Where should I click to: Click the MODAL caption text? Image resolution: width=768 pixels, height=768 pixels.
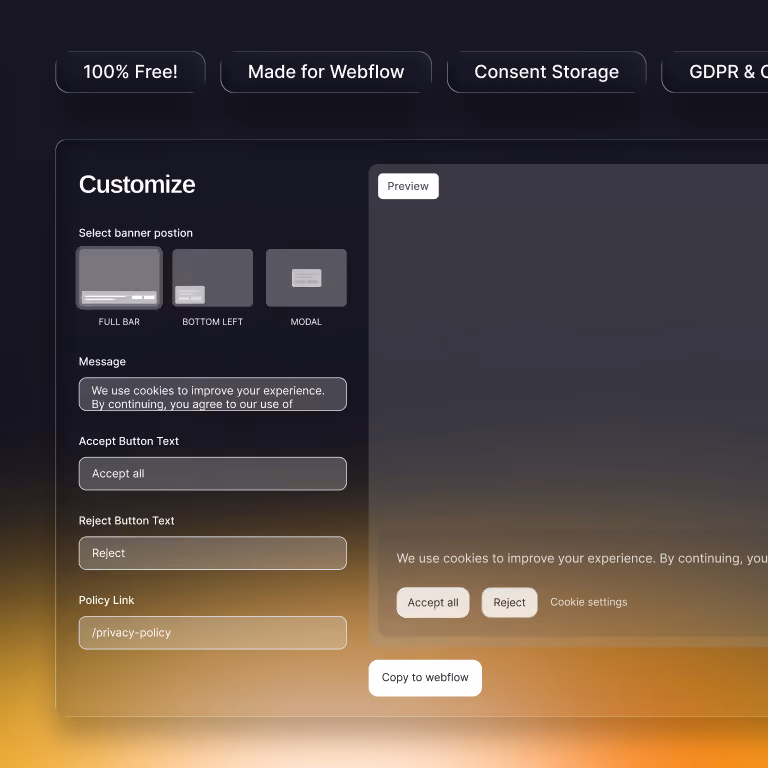coord(306,322)
